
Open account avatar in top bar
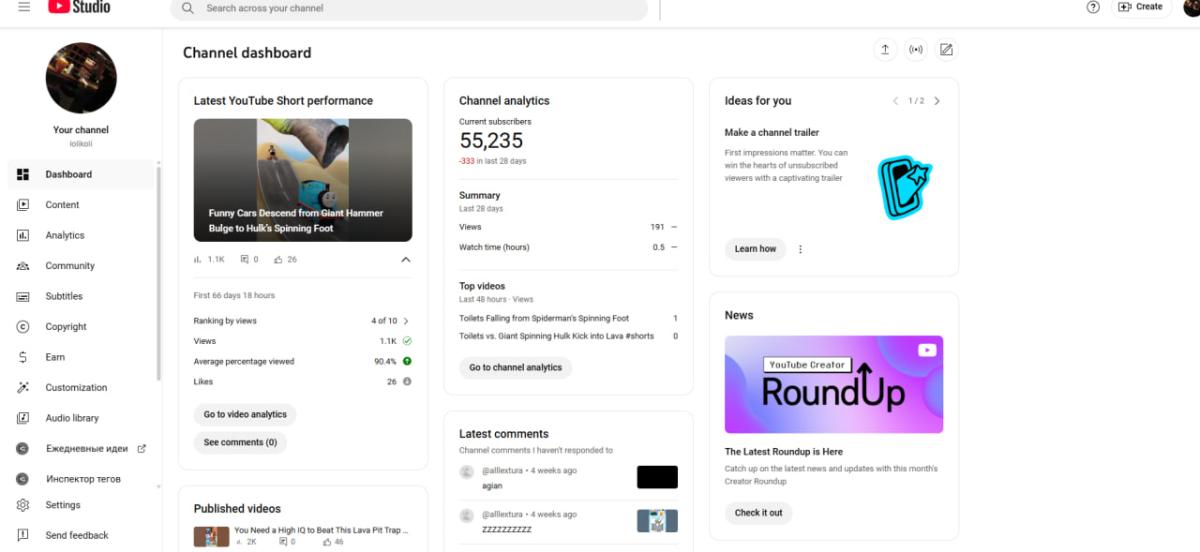[1191, 7]
